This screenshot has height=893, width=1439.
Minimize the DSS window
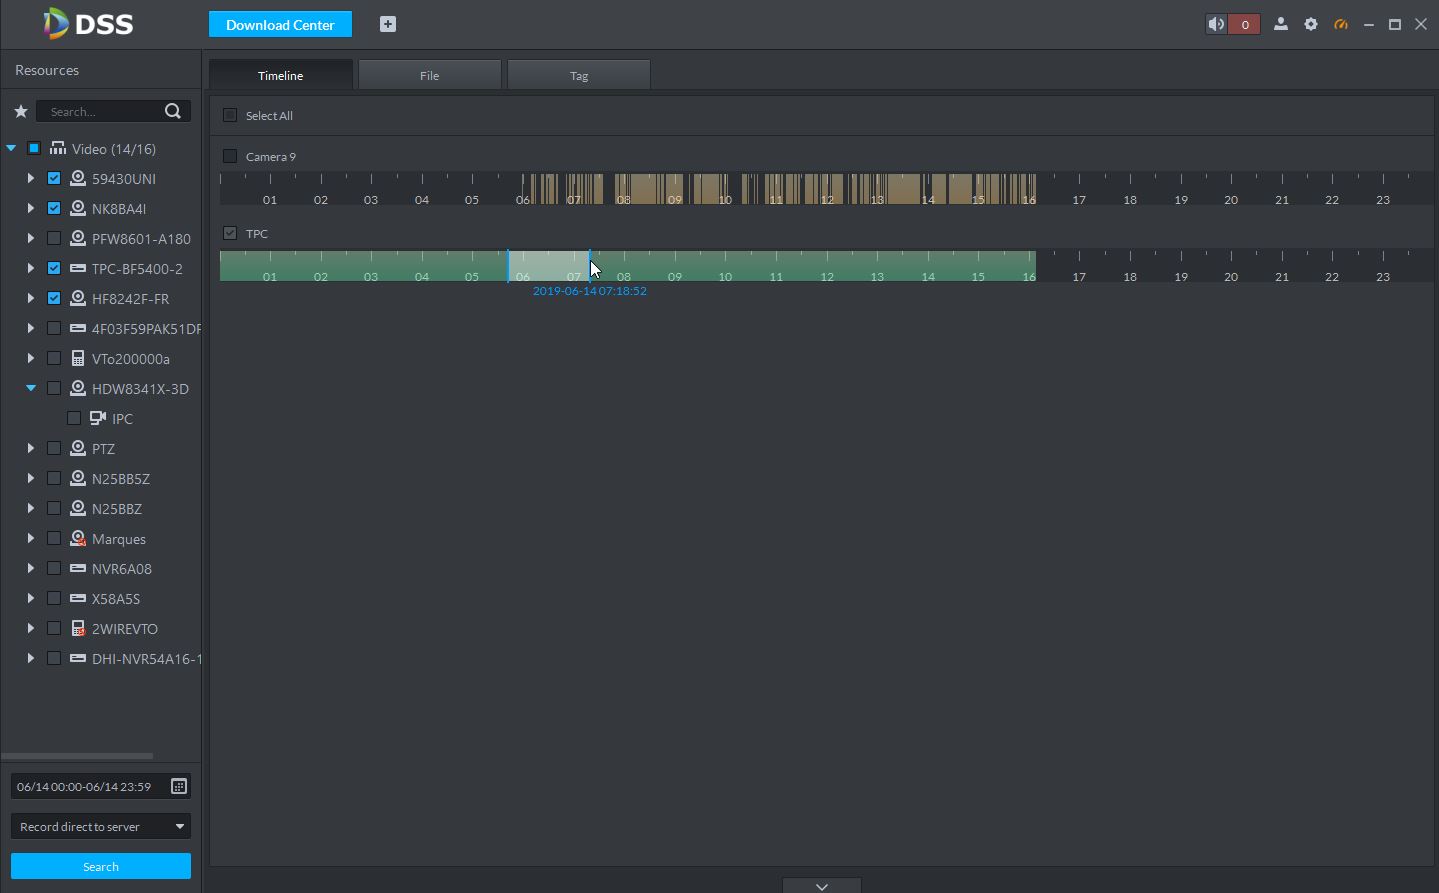coord(1369,24)
